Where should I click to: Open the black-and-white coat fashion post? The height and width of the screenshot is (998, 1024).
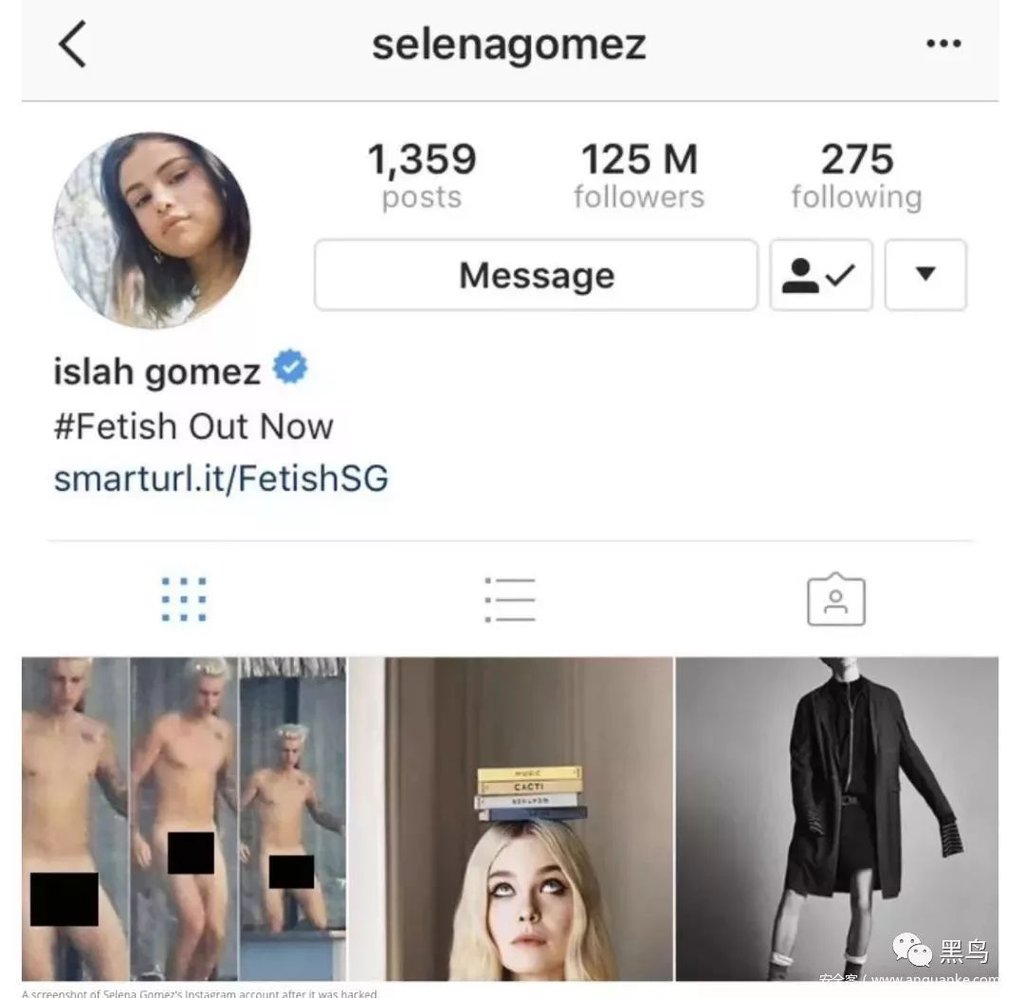pos(837,819)
